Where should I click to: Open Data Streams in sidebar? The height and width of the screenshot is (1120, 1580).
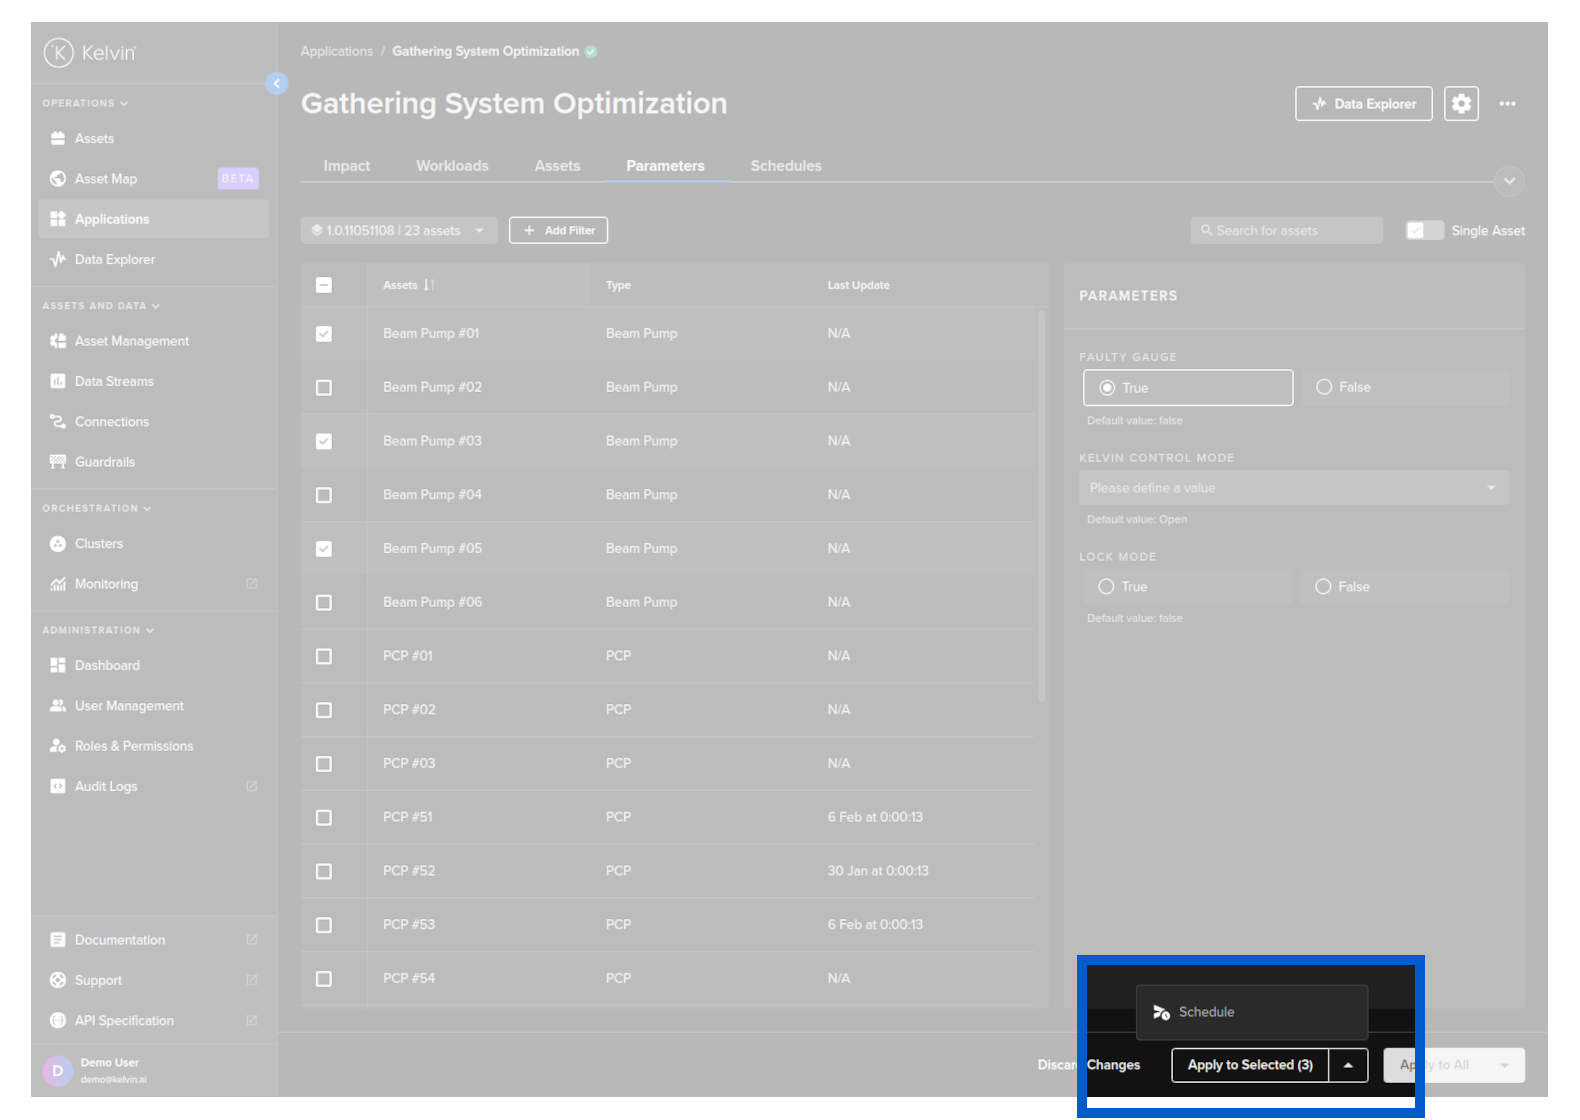114,382
